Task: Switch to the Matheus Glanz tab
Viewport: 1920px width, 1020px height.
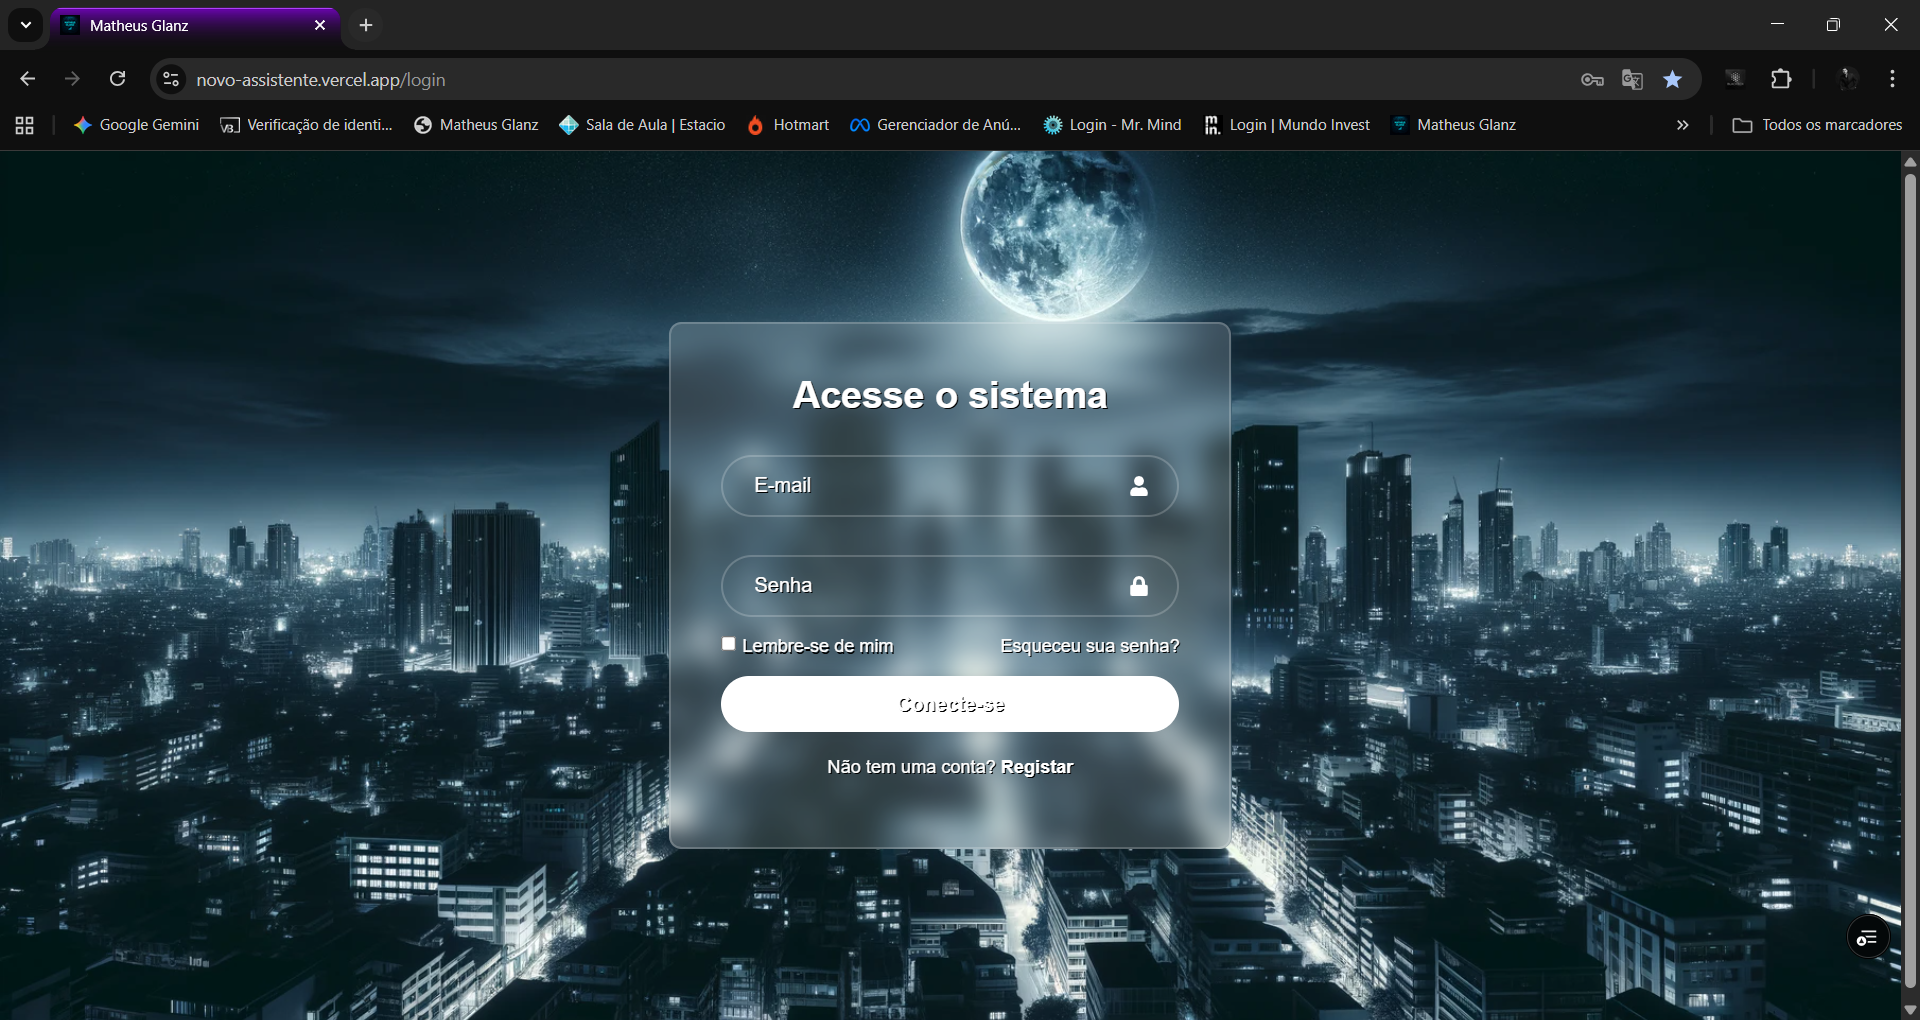Action: coord(160,25)
